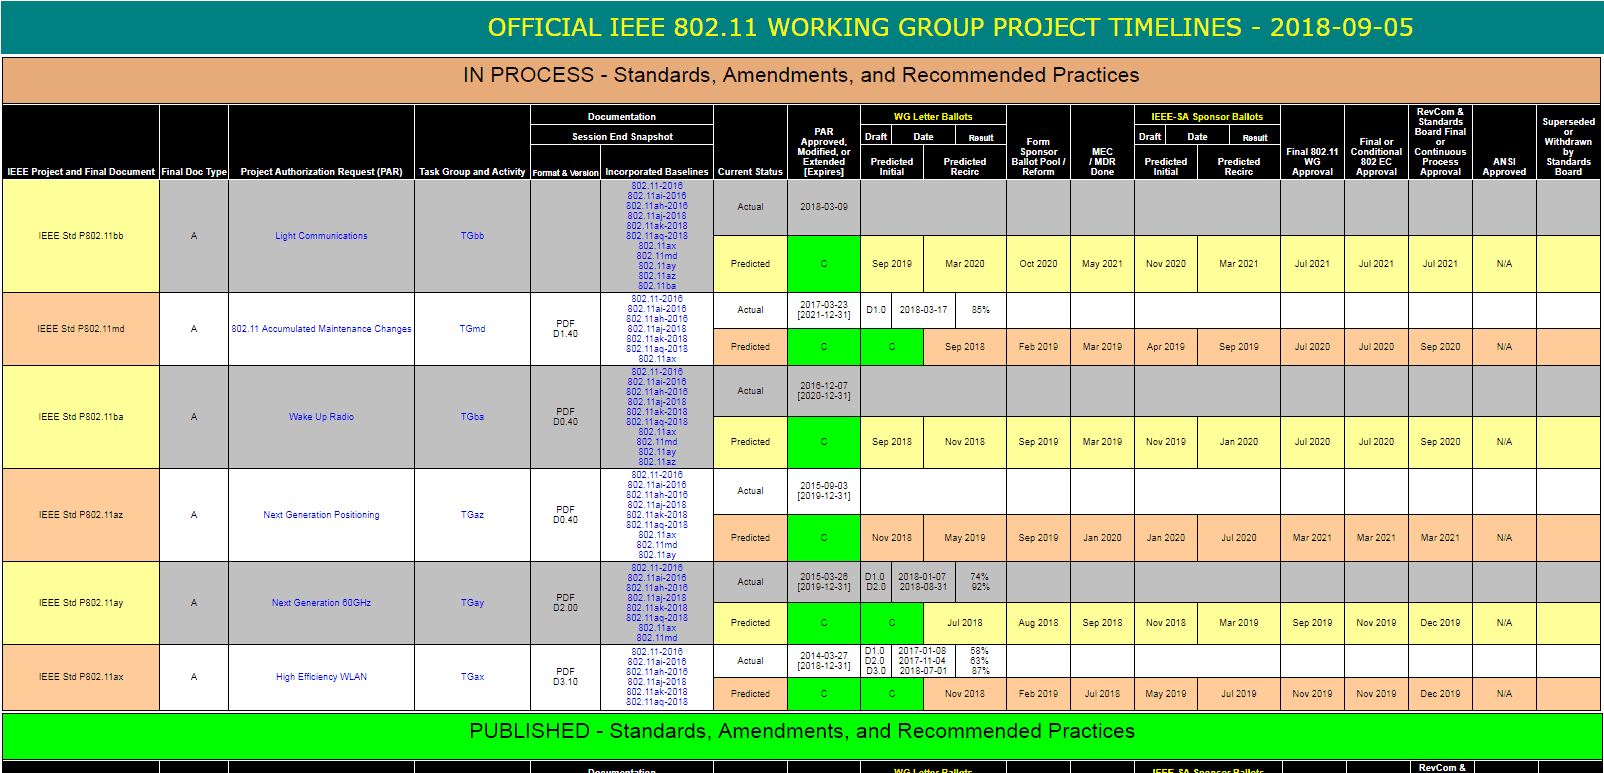
Task: Open the TGay task group link
Action: tap(472, 603)
